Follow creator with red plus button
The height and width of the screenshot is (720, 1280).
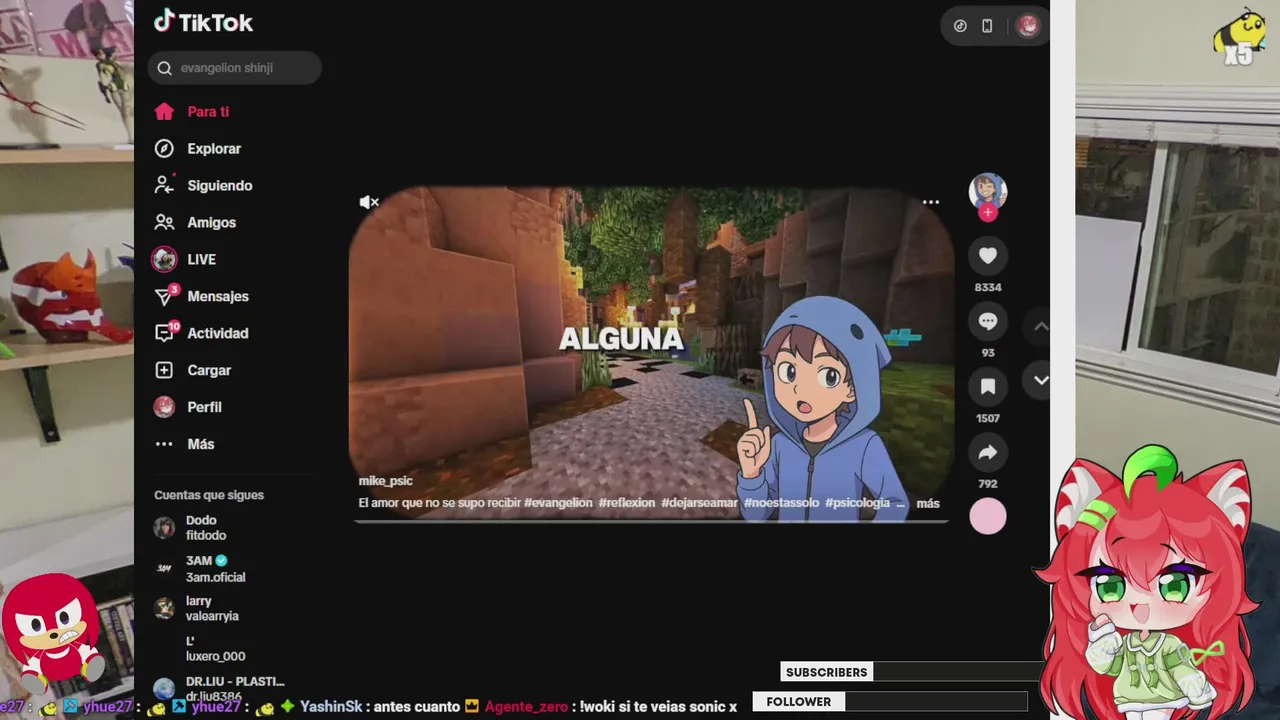coord(988,212)
